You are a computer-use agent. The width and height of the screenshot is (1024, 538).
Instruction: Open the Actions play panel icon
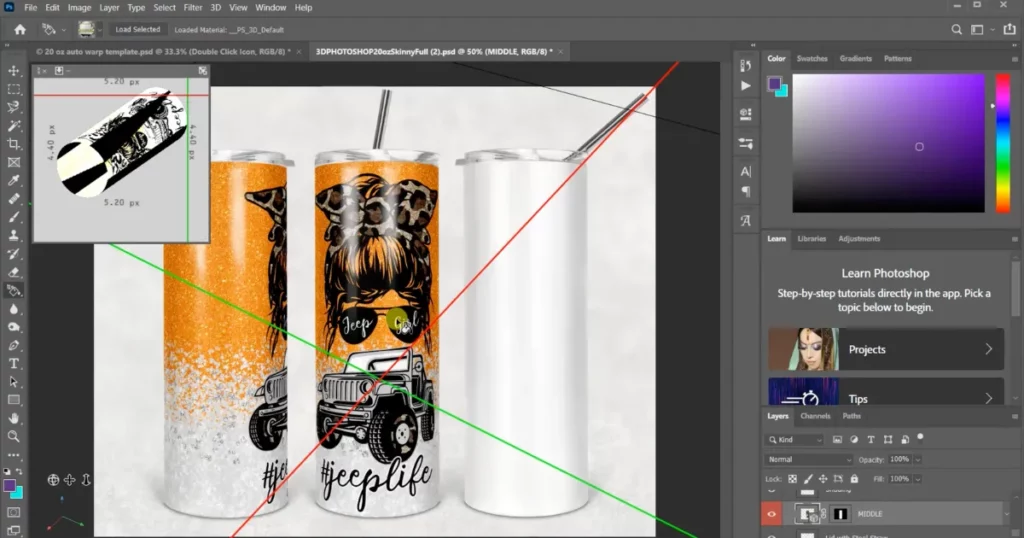click(x=746, y=86)
